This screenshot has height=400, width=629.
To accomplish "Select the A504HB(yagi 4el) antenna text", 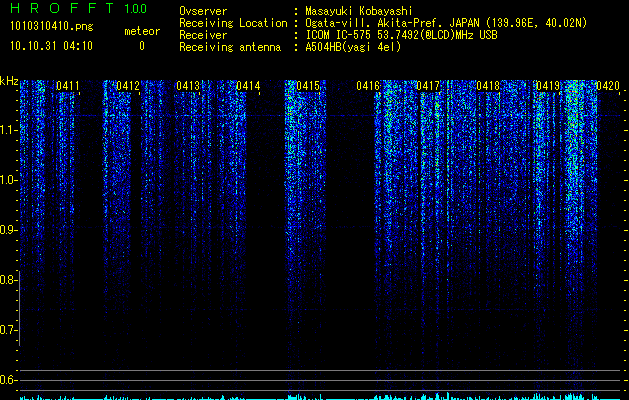I will (x=353, y=47).
